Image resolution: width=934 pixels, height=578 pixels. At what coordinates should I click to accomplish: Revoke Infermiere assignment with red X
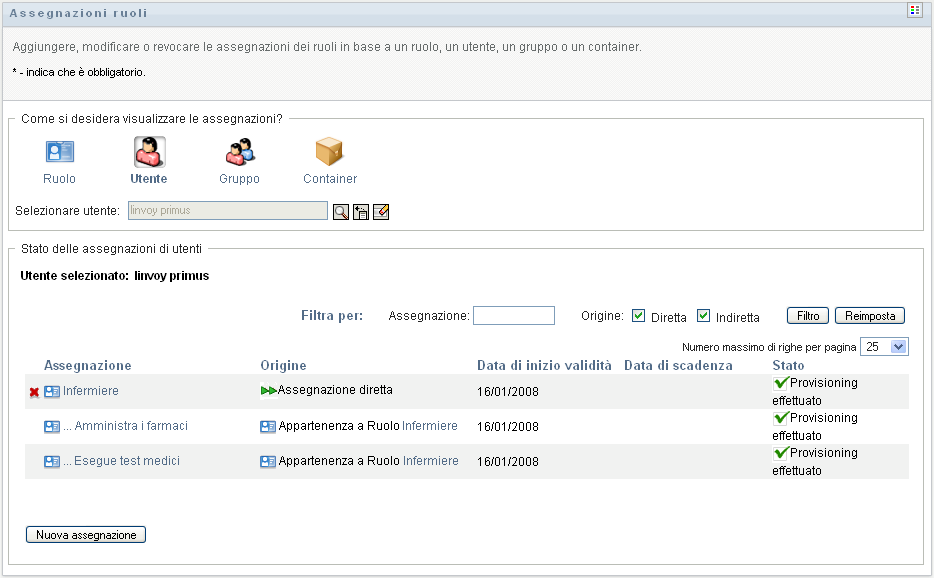[34, 392]
